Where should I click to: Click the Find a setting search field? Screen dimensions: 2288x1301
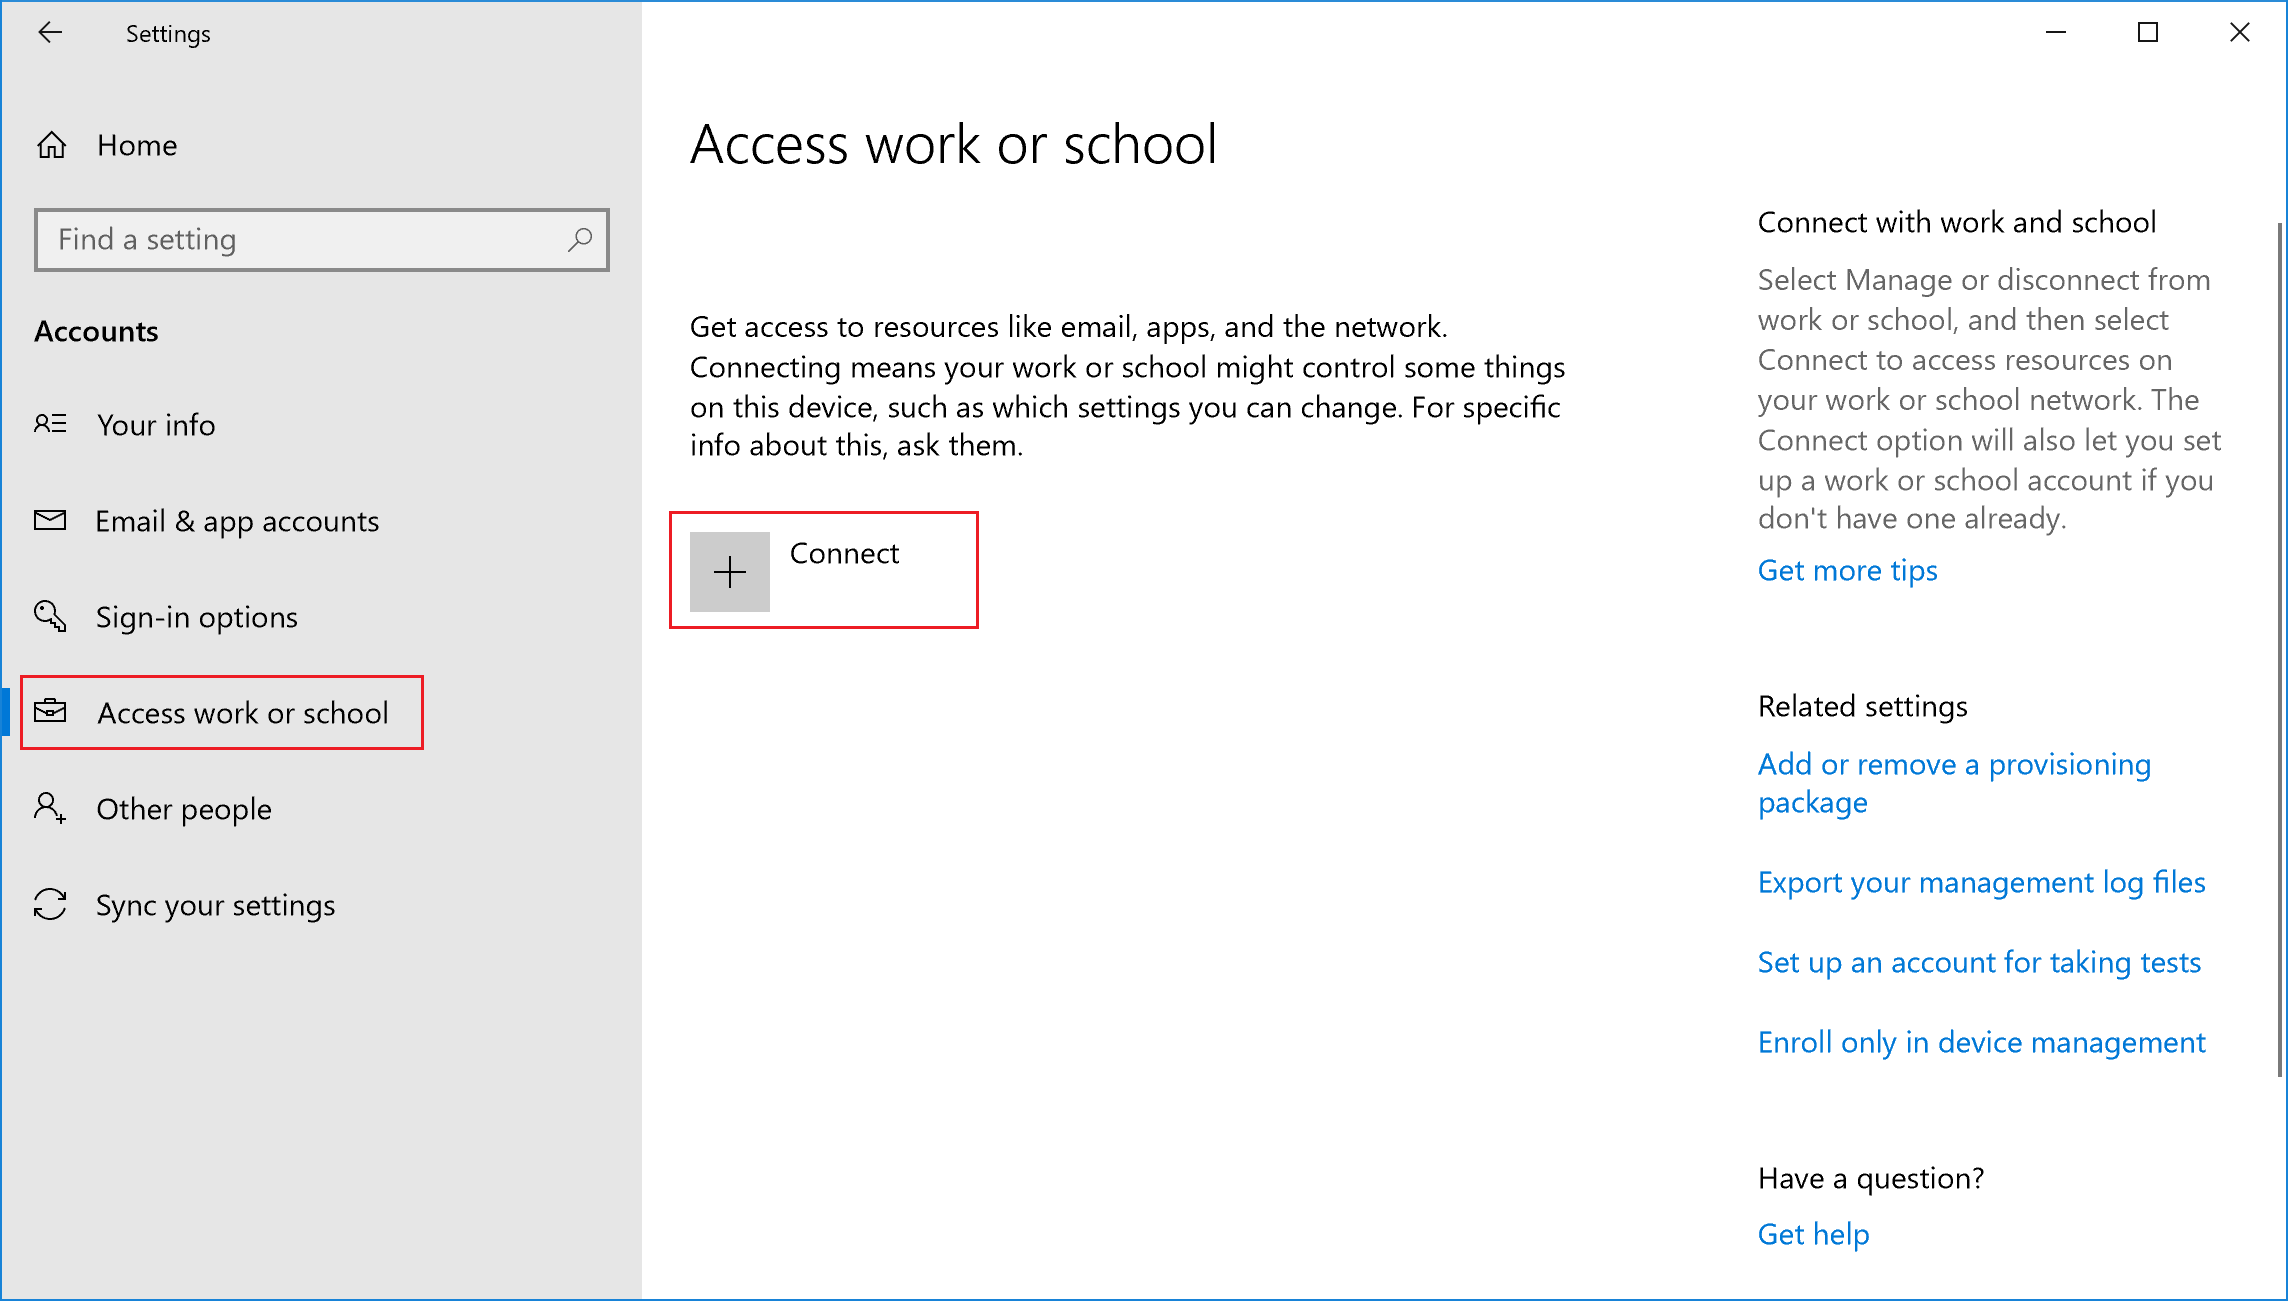(321, 239)
